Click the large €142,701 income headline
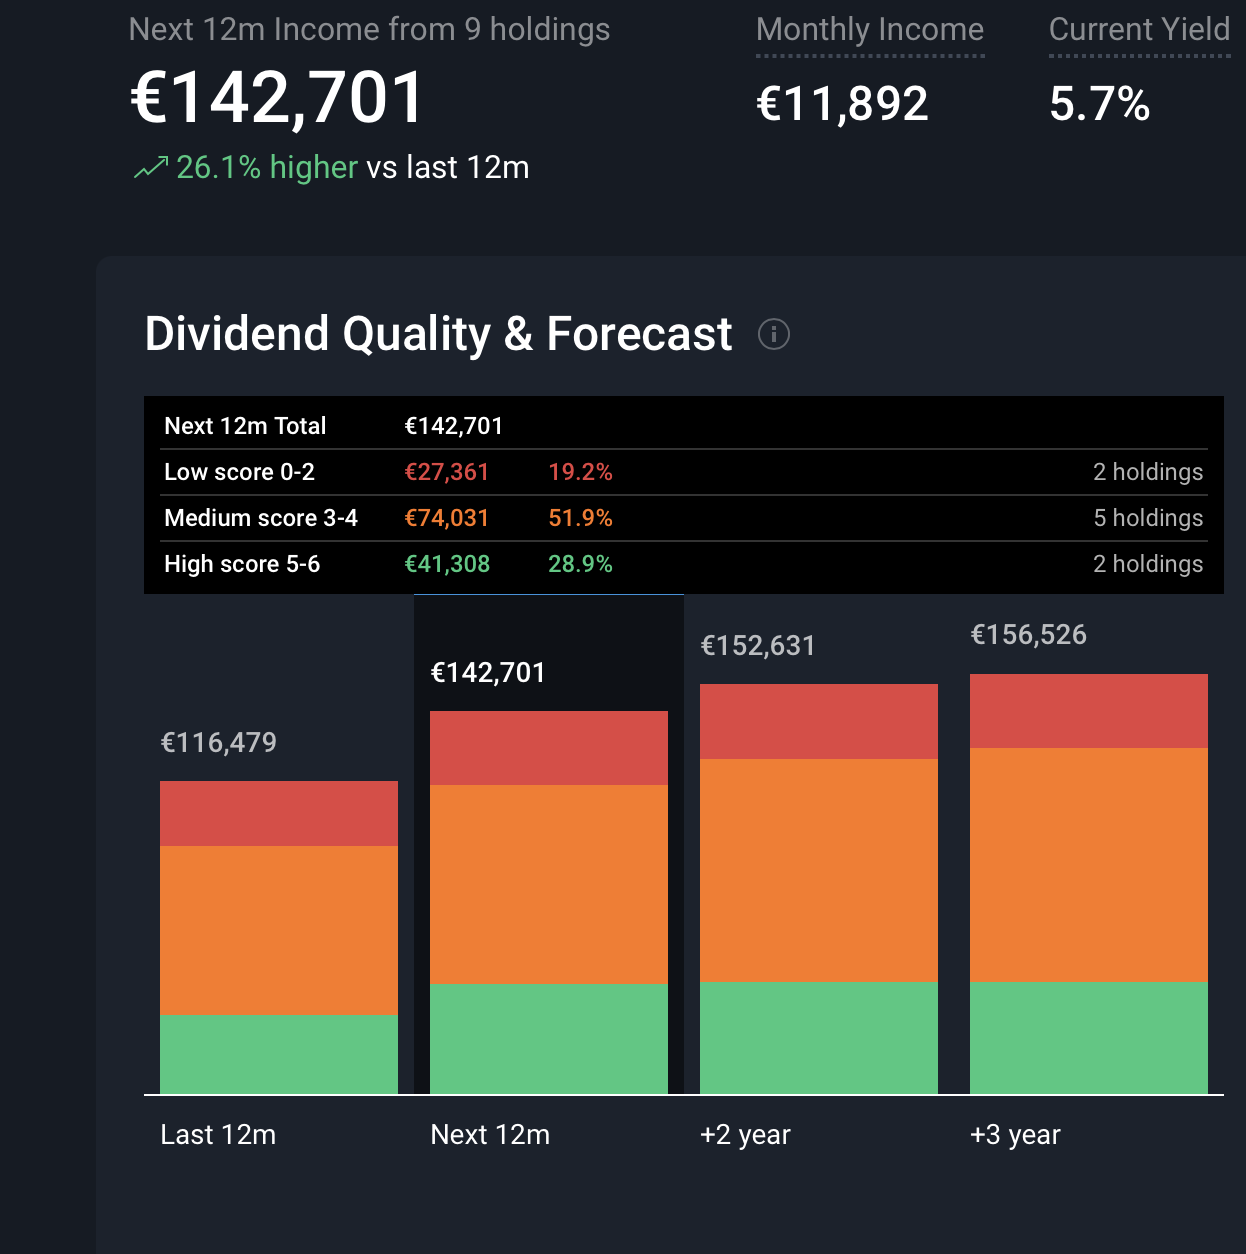The width and height of the screenshot is (1246, 1254). pyautogui.click(x=278, y=99)
